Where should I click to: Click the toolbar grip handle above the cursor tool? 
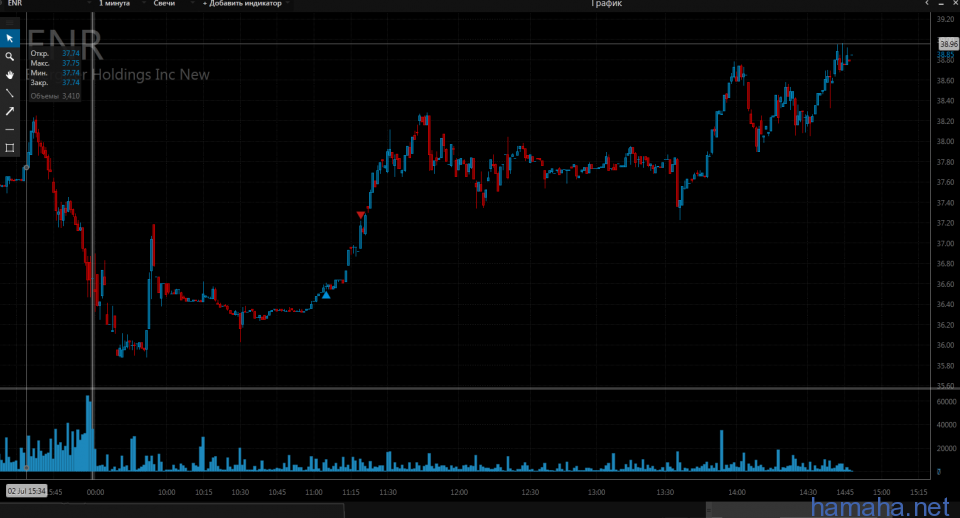(10, 23)
